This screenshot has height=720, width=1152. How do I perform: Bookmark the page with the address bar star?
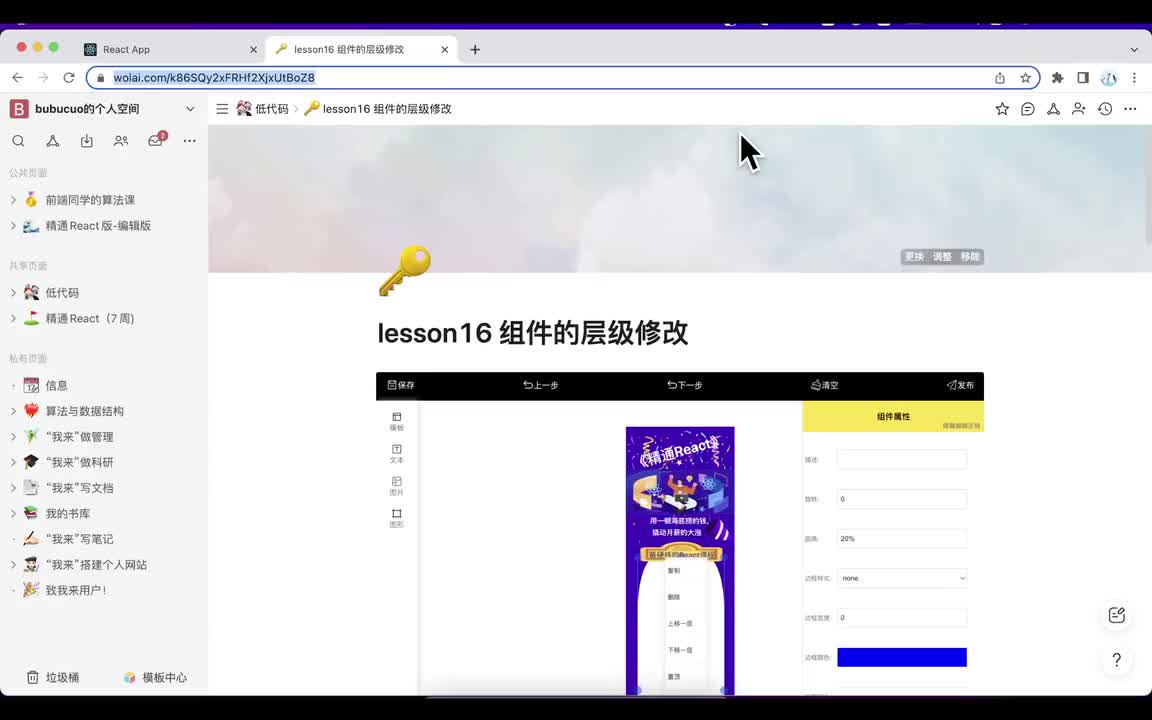[x=1026, y=77]
